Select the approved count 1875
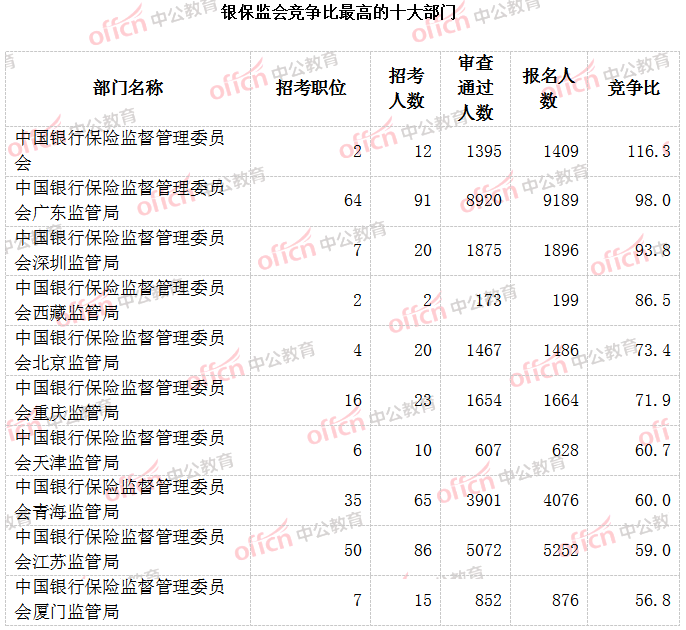This screenshot has width=686, height=630. [x=484, y=250]
